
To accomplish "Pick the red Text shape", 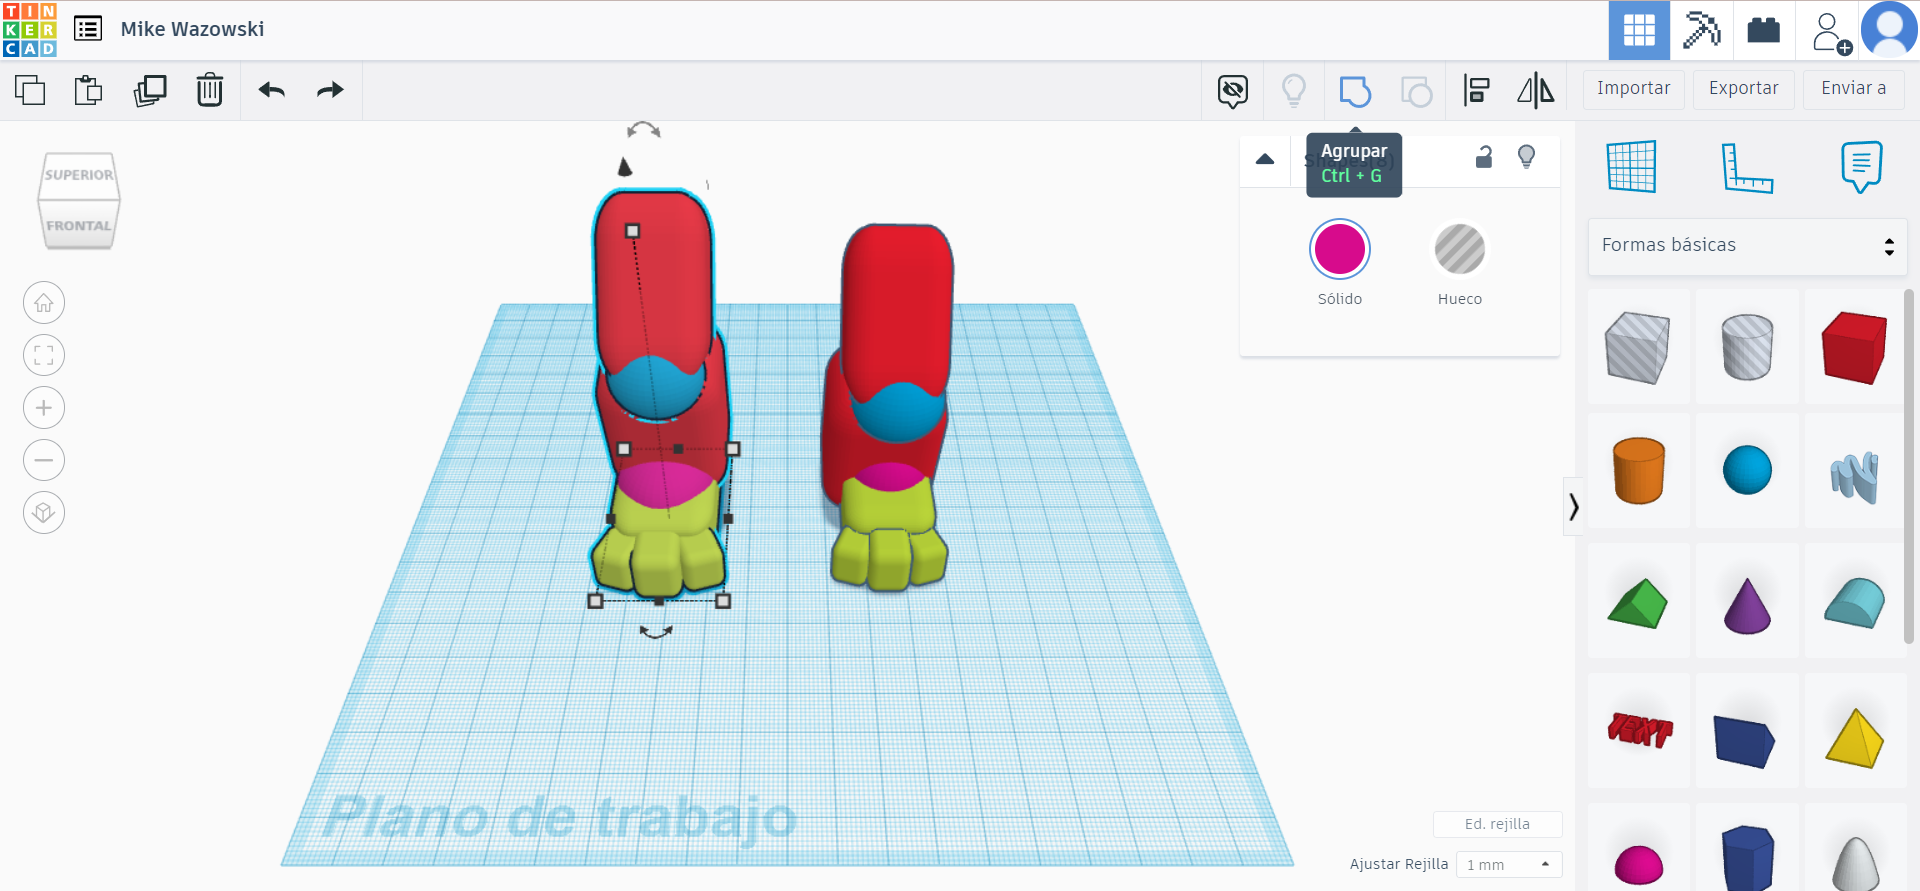I will point(1639,730).
